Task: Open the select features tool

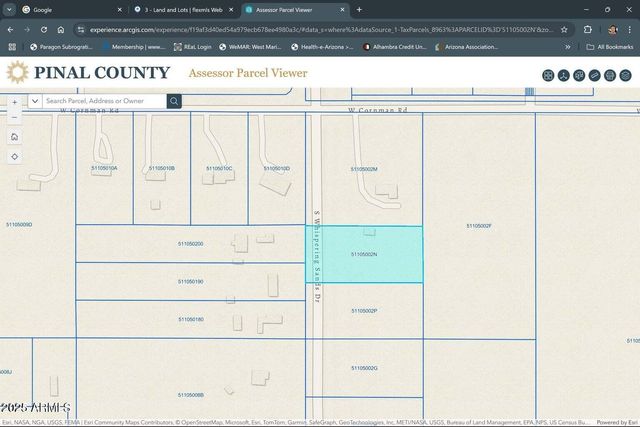Action: (x=579, y=75)
